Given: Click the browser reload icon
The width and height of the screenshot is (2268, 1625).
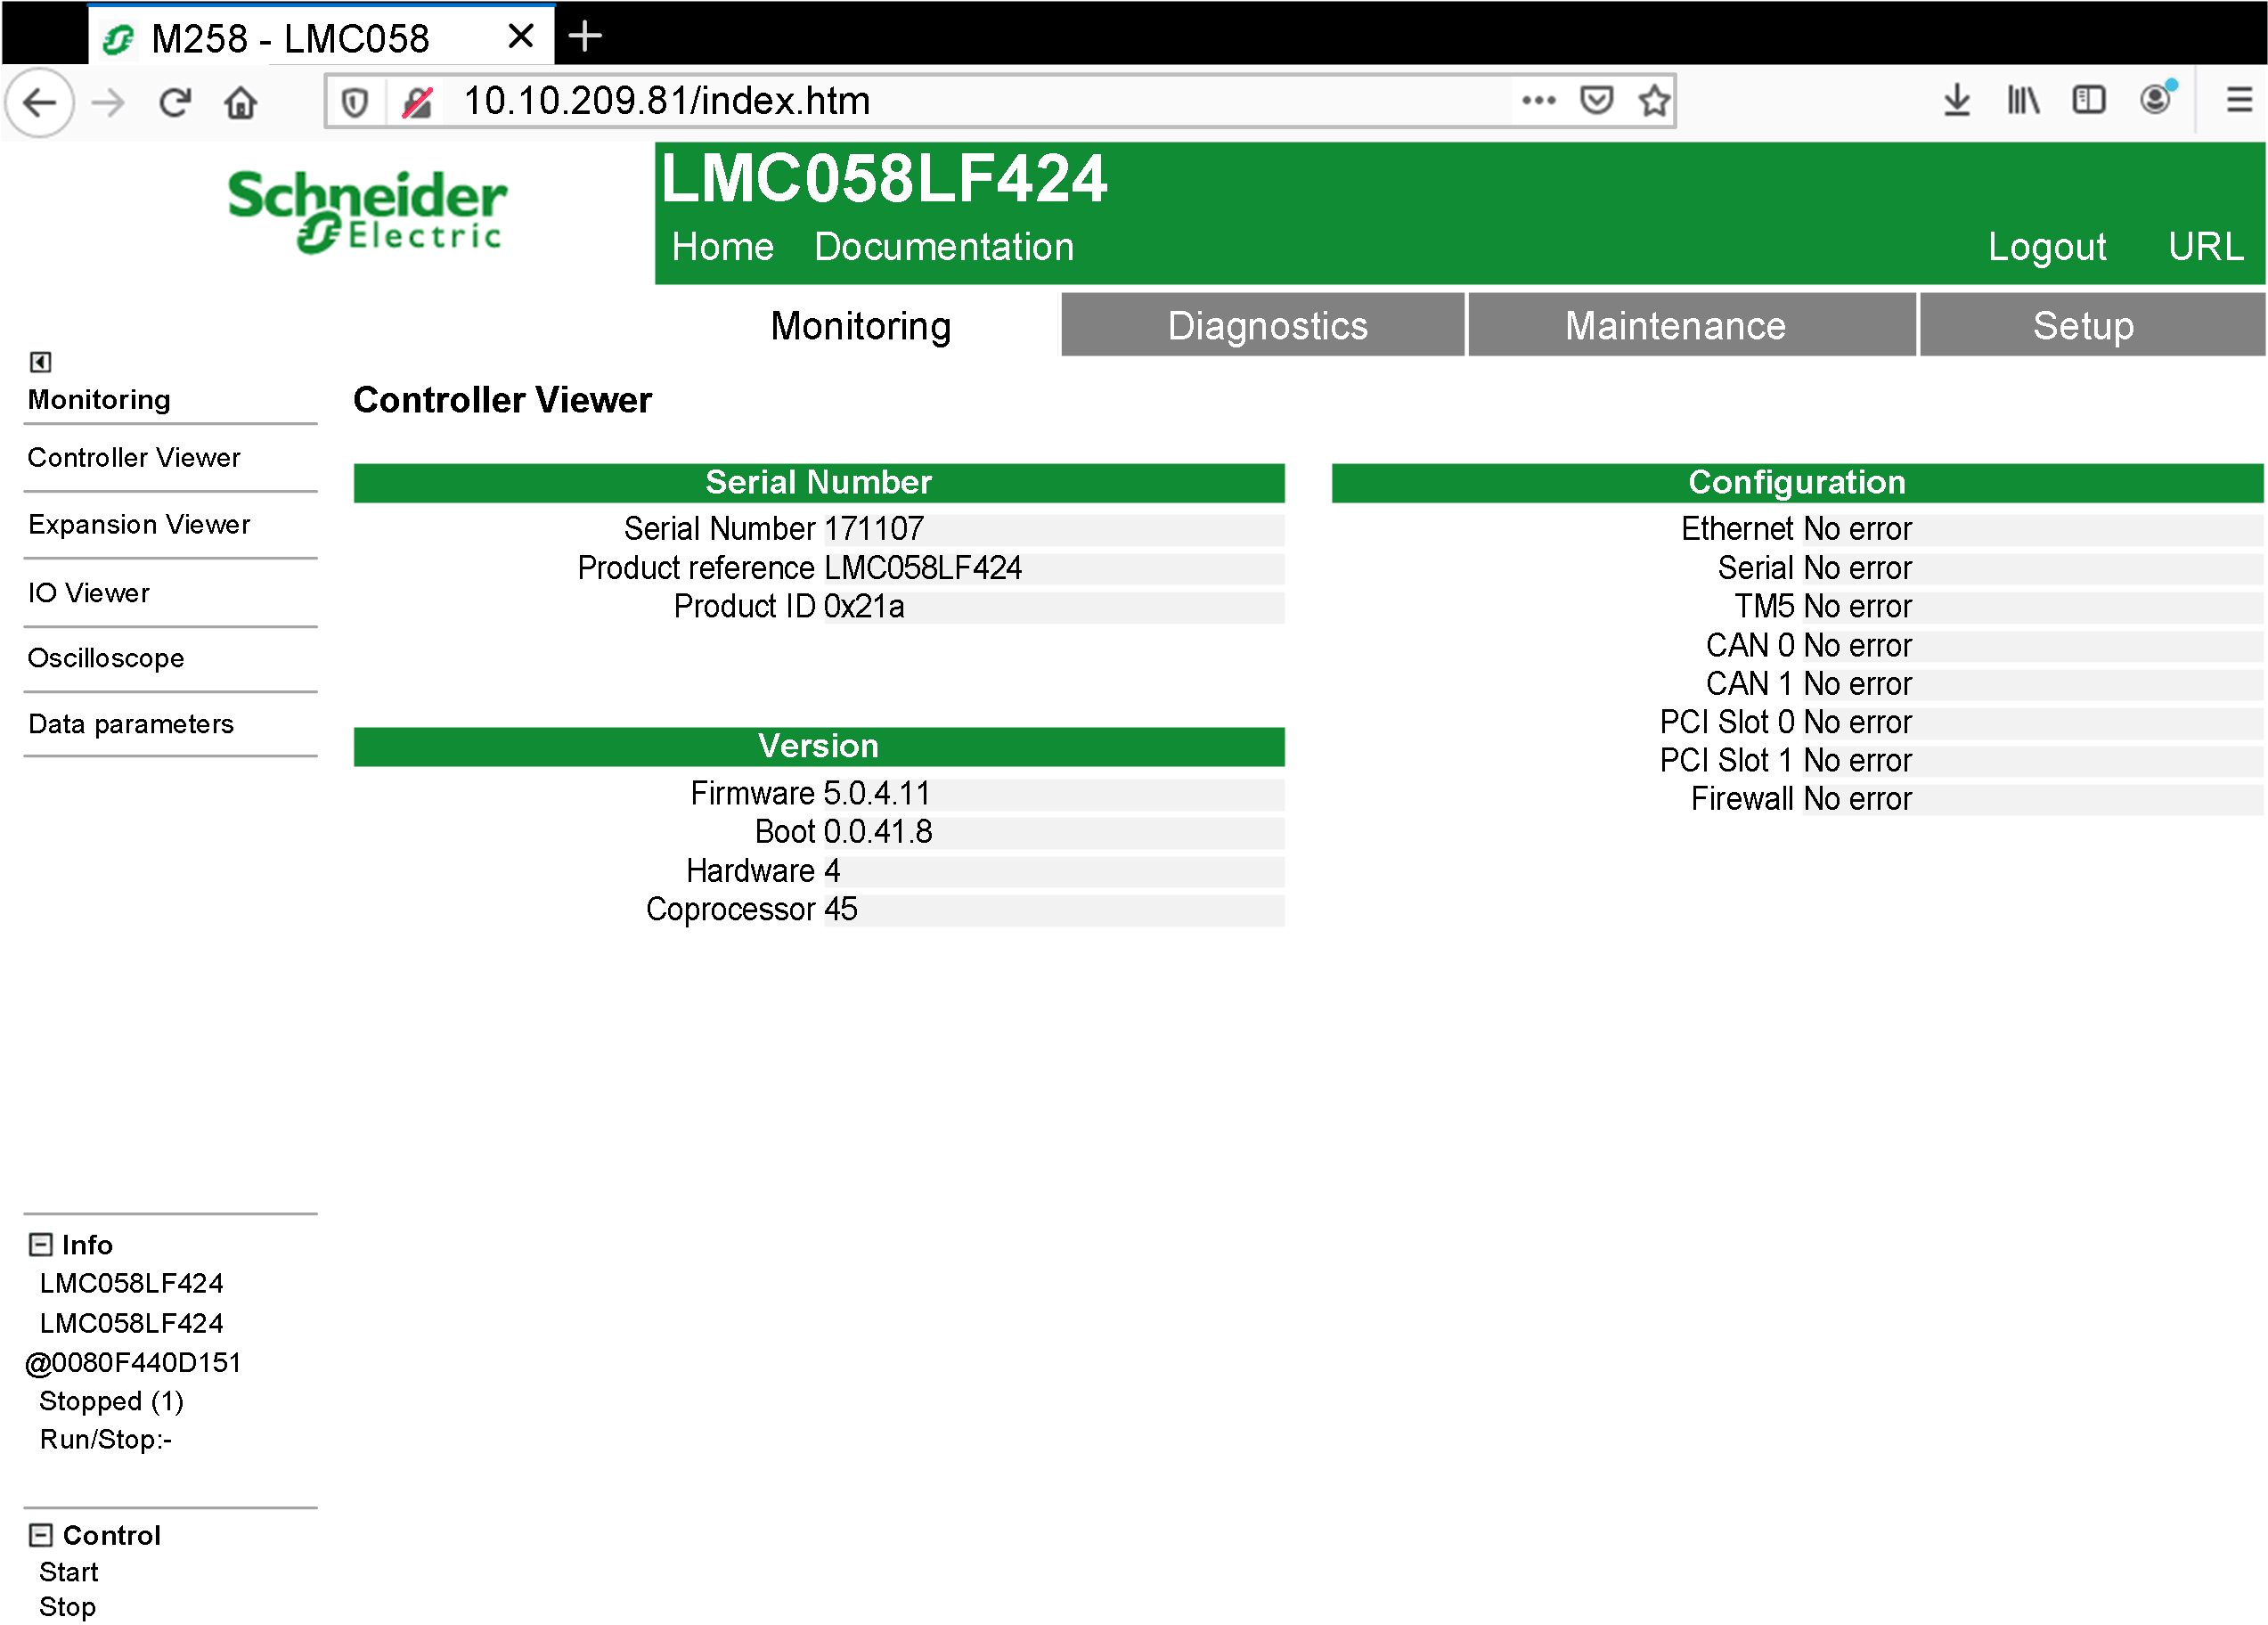Looking at the screenshot, I should [175, 102].
